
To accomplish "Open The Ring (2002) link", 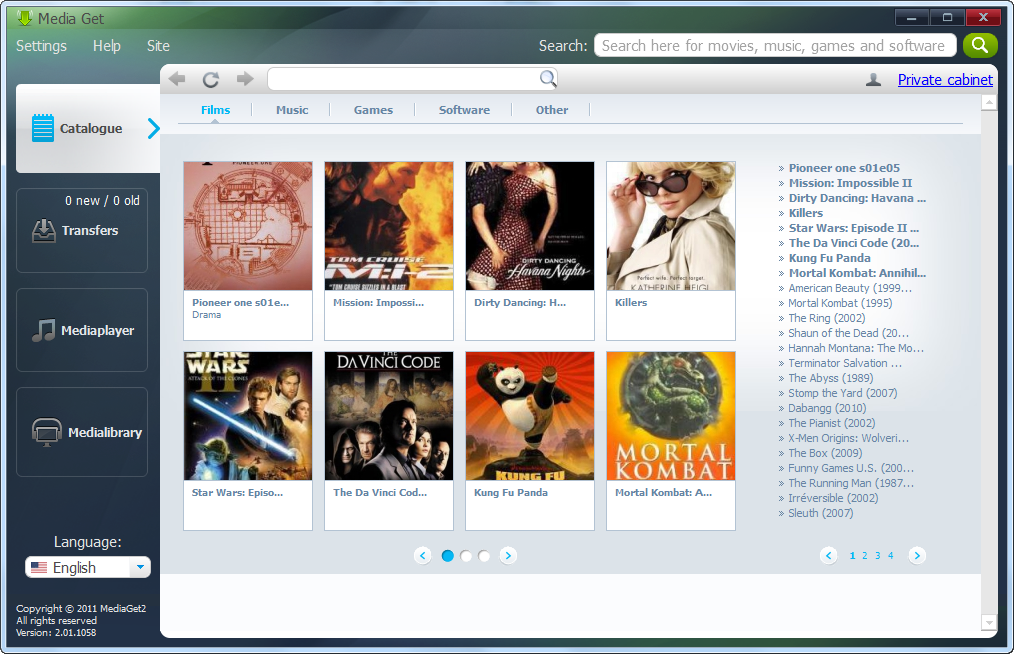I will coord(826,318).
